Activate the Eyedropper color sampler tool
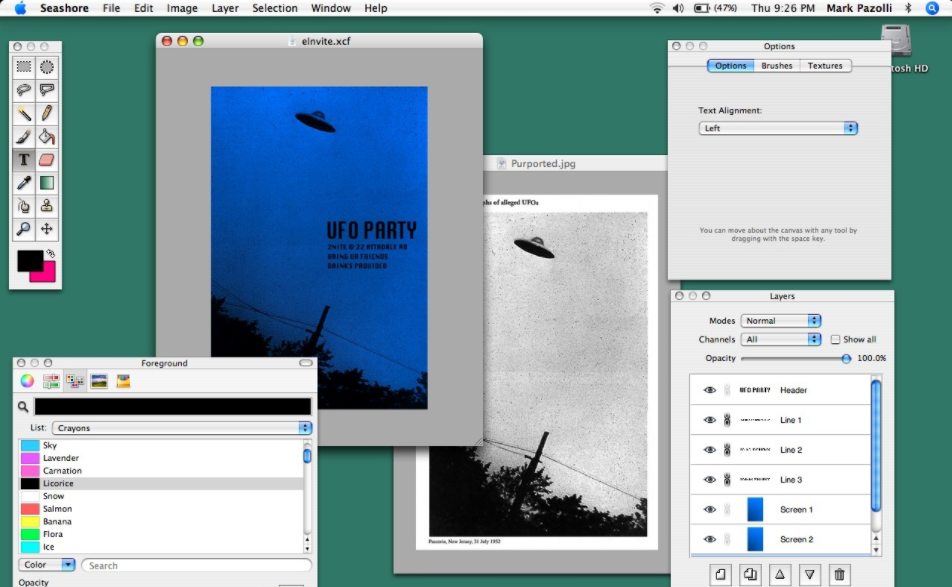The image size is (952, 587). click(23, 182)
